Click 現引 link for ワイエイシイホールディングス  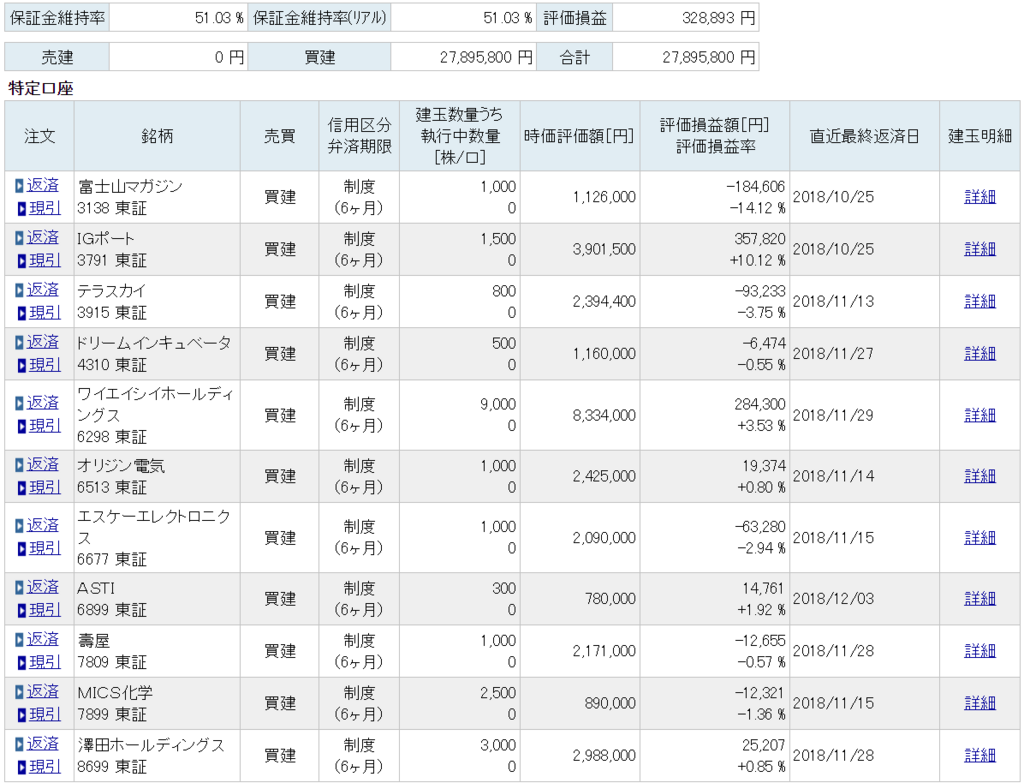tap(44, 426)
